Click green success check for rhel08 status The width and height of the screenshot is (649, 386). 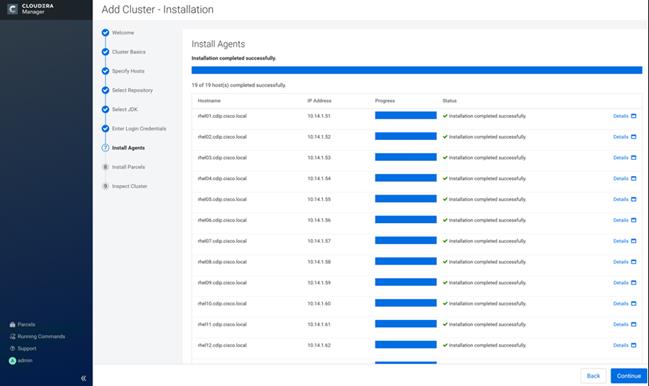point(445,261)
